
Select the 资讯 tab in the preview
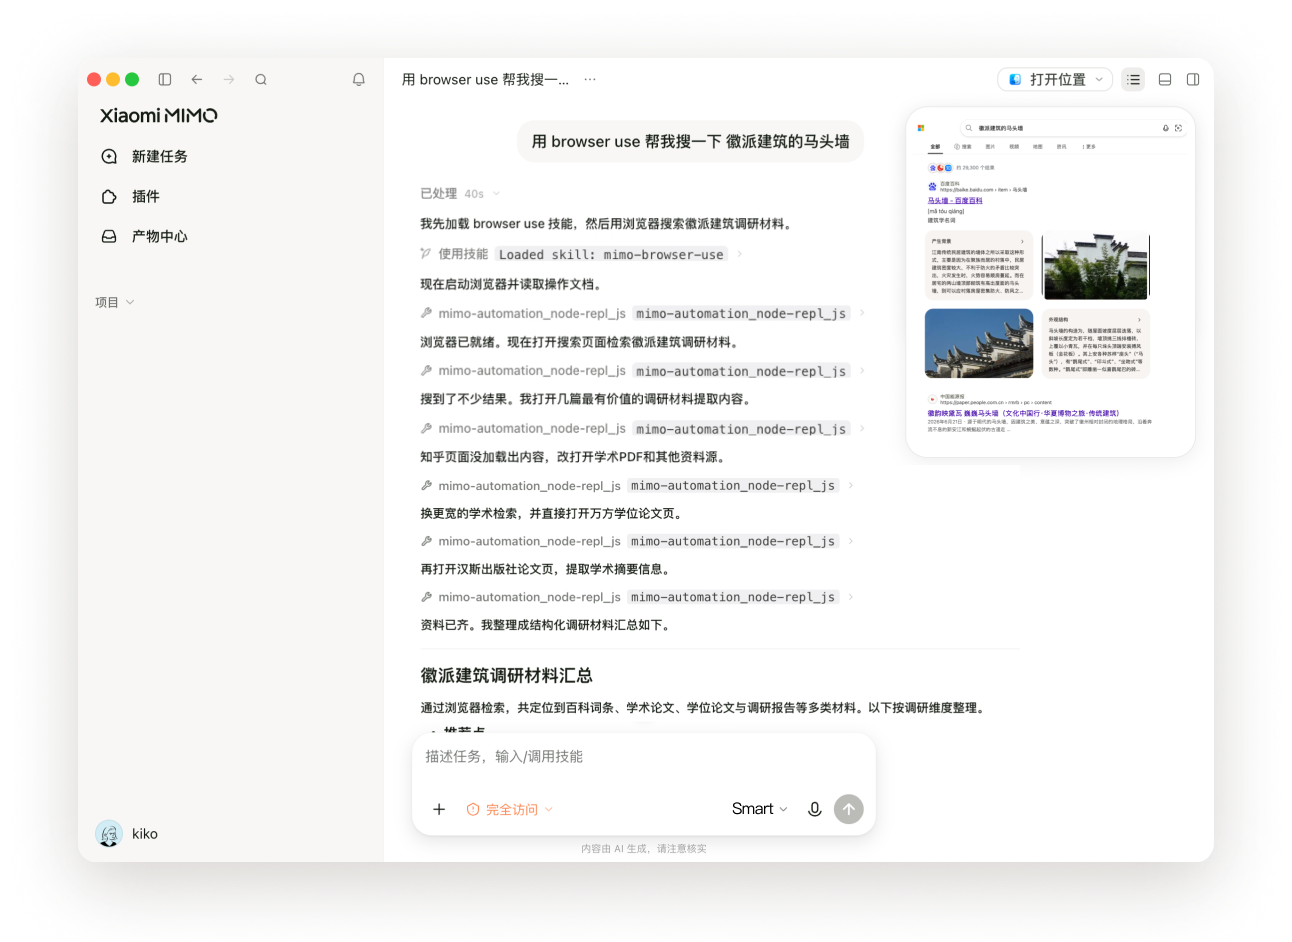1061,147
